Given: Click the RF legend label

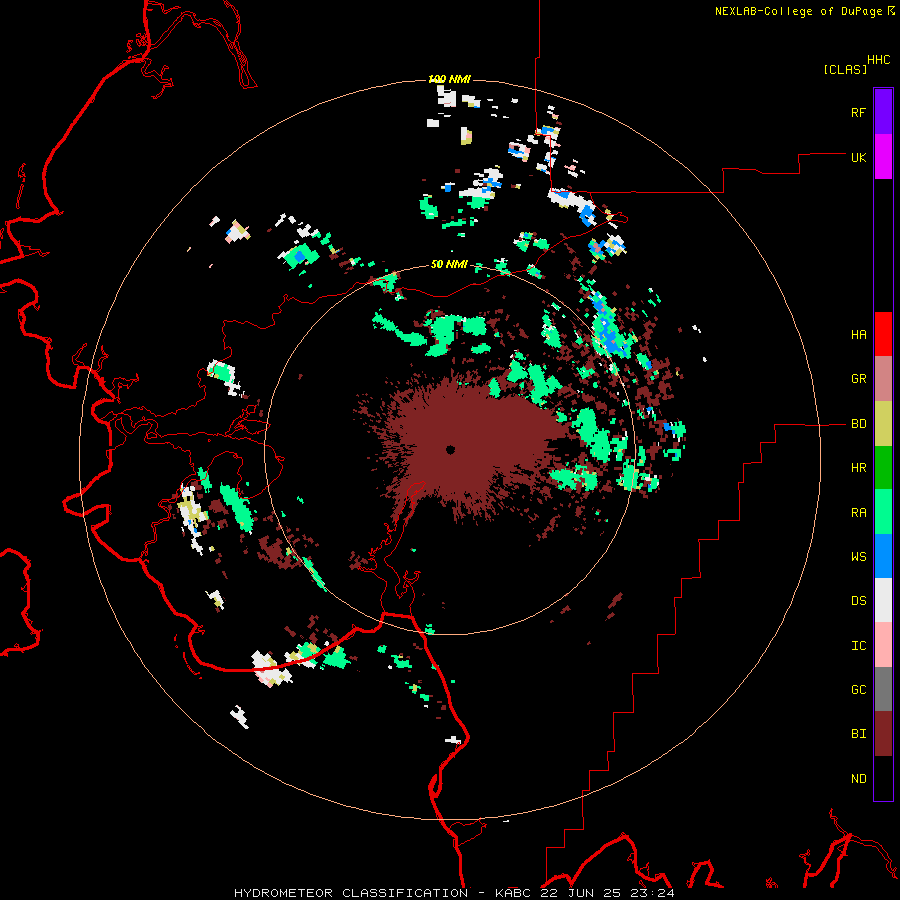Looking at the screenshot, I should tap(858, 112).
